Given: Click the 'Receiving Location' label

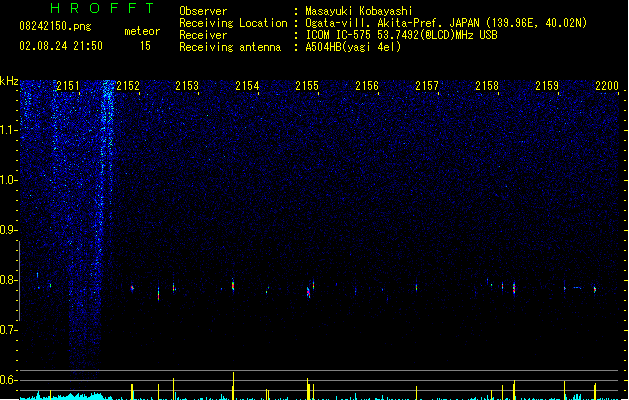Looking at the screenshot, I should (233, 23).
